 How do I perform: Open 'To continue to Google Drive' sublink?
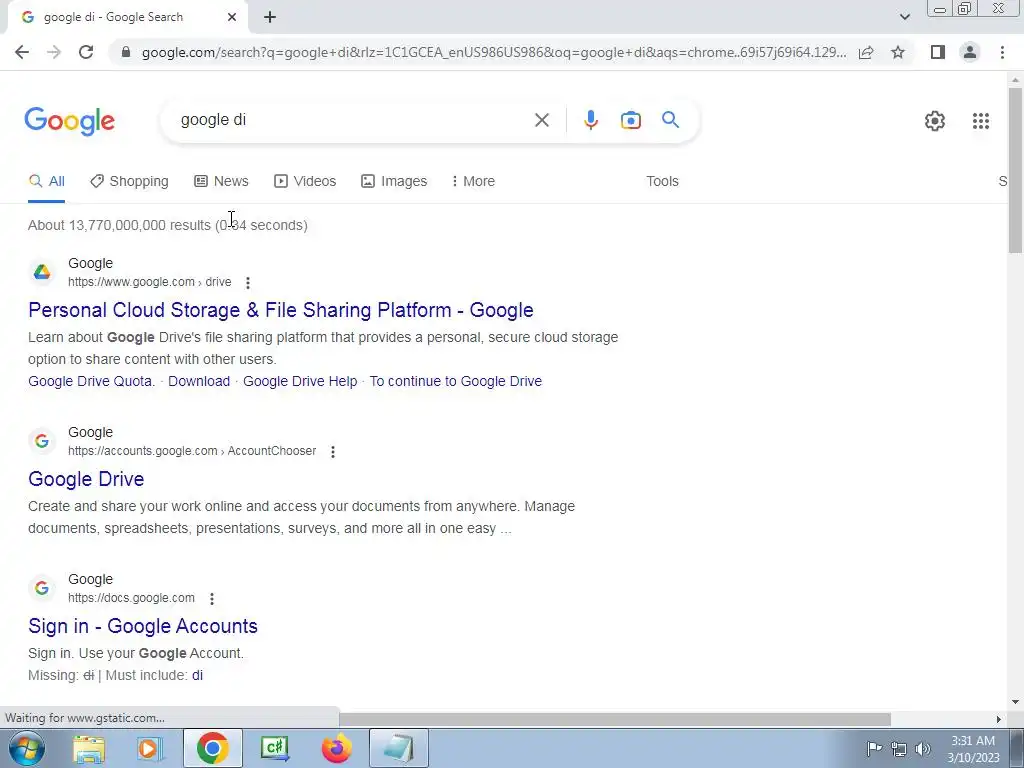click(x=456, y=381)
